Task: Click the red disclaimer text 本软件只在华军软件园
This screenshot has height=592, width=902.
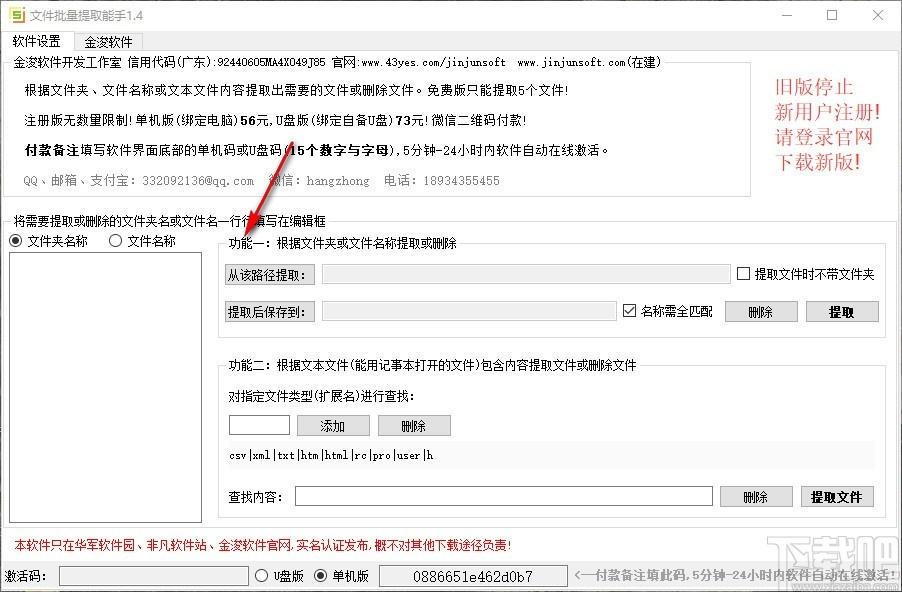Action: tap(262, 545)
